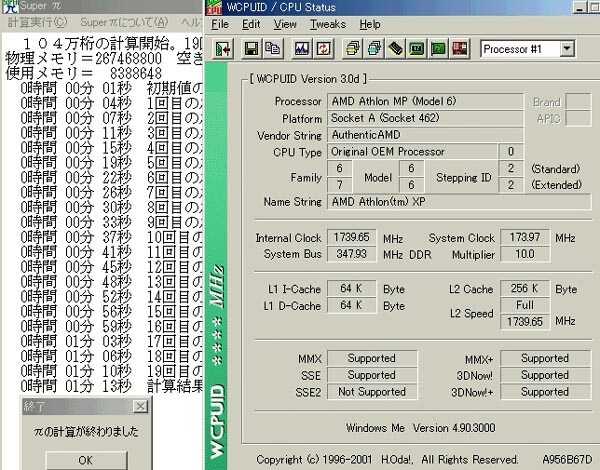Click the A956B67D code at bottom right
Viewport: 600px width, 470px height.
coord(567,459)
